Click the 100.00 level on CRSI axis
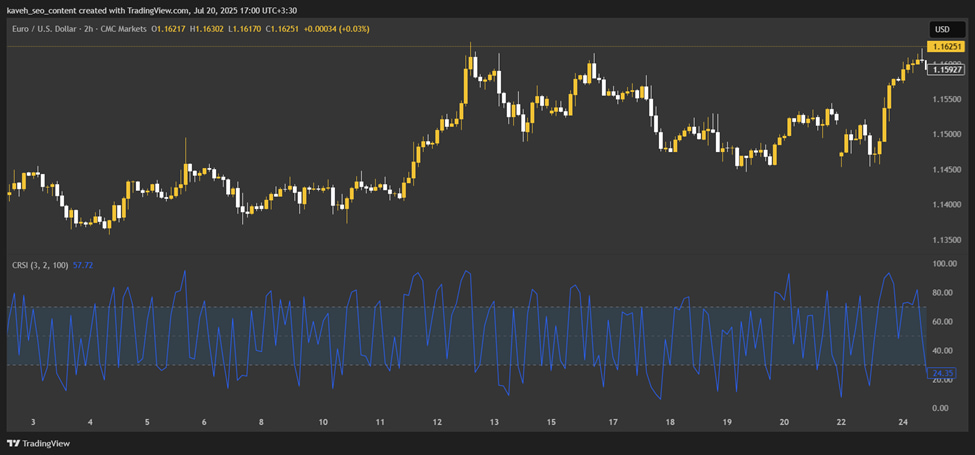This screenshot has width=975, height=455. click(943, 264)
